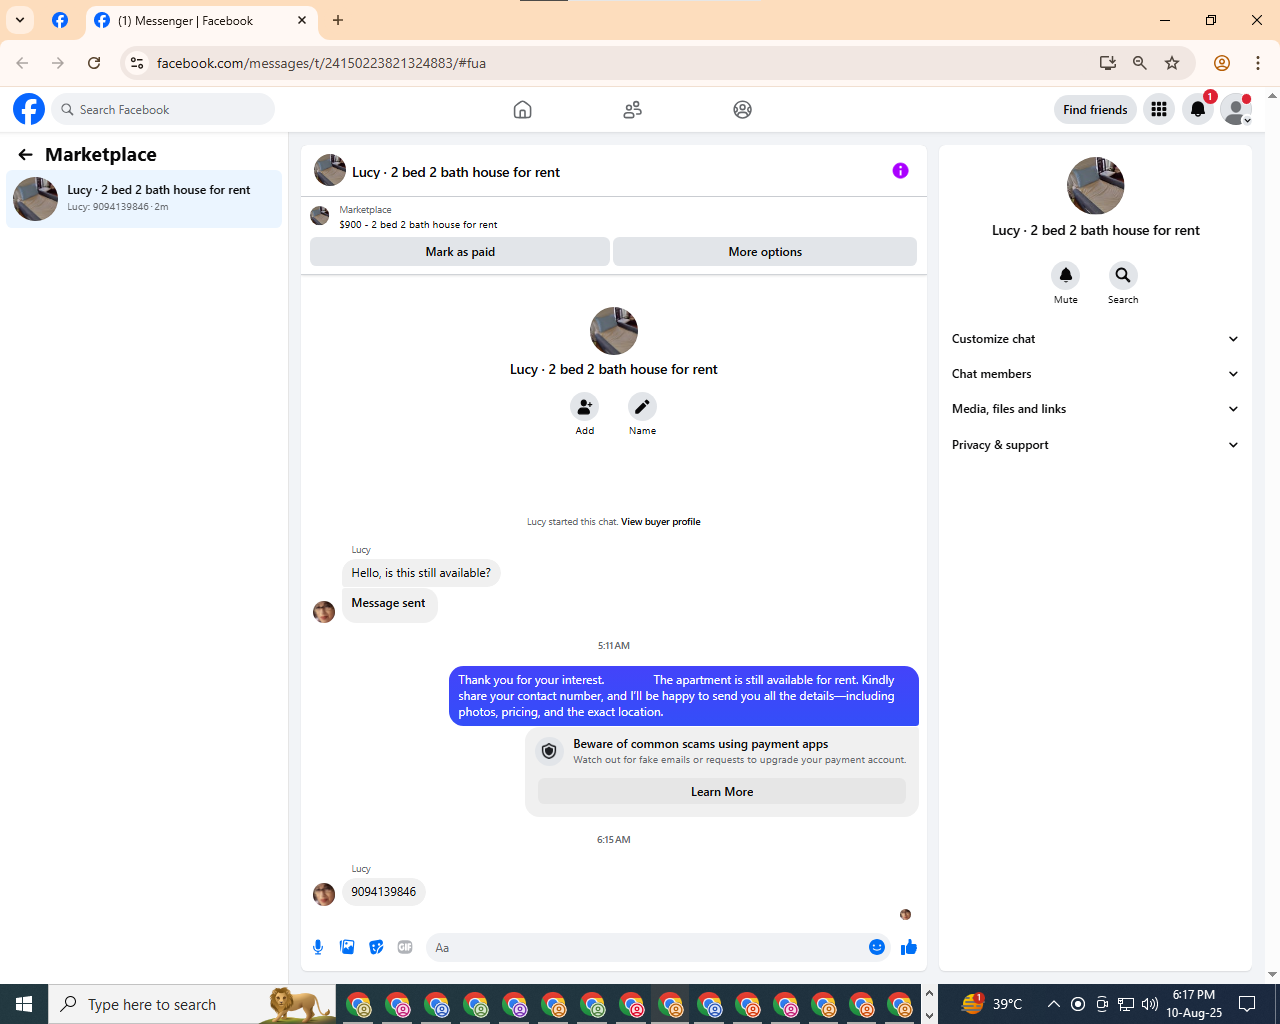Reload the browser page
This screenshot has width=1280, height=1024.
pyautogui.click(x=94, y=63)
